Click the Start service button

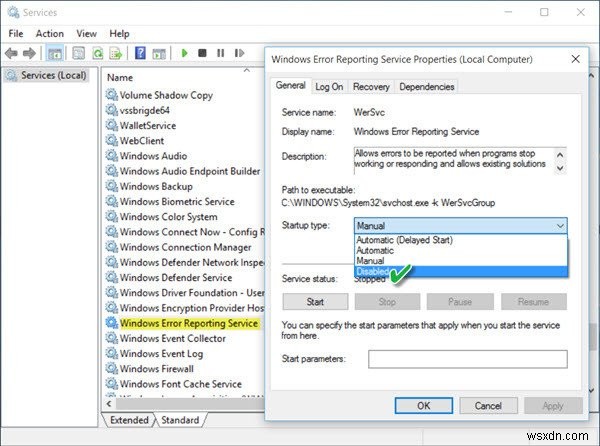(x=315, y=302)
